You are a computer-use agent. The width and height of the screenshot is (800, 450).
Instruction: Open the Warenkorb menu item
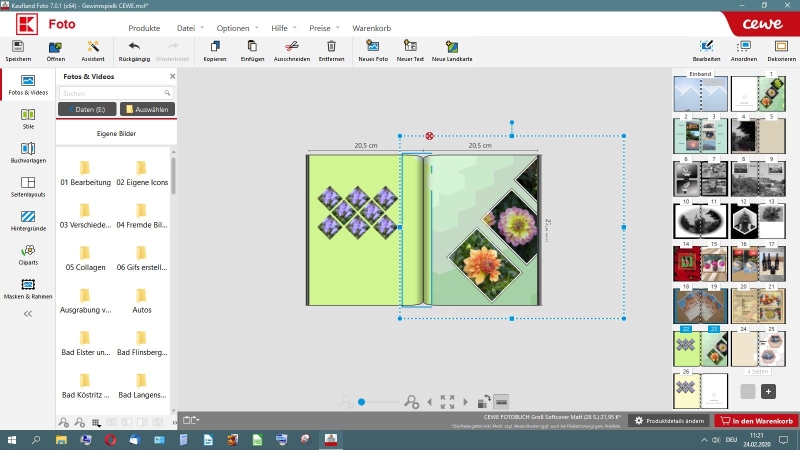[372, 28]
